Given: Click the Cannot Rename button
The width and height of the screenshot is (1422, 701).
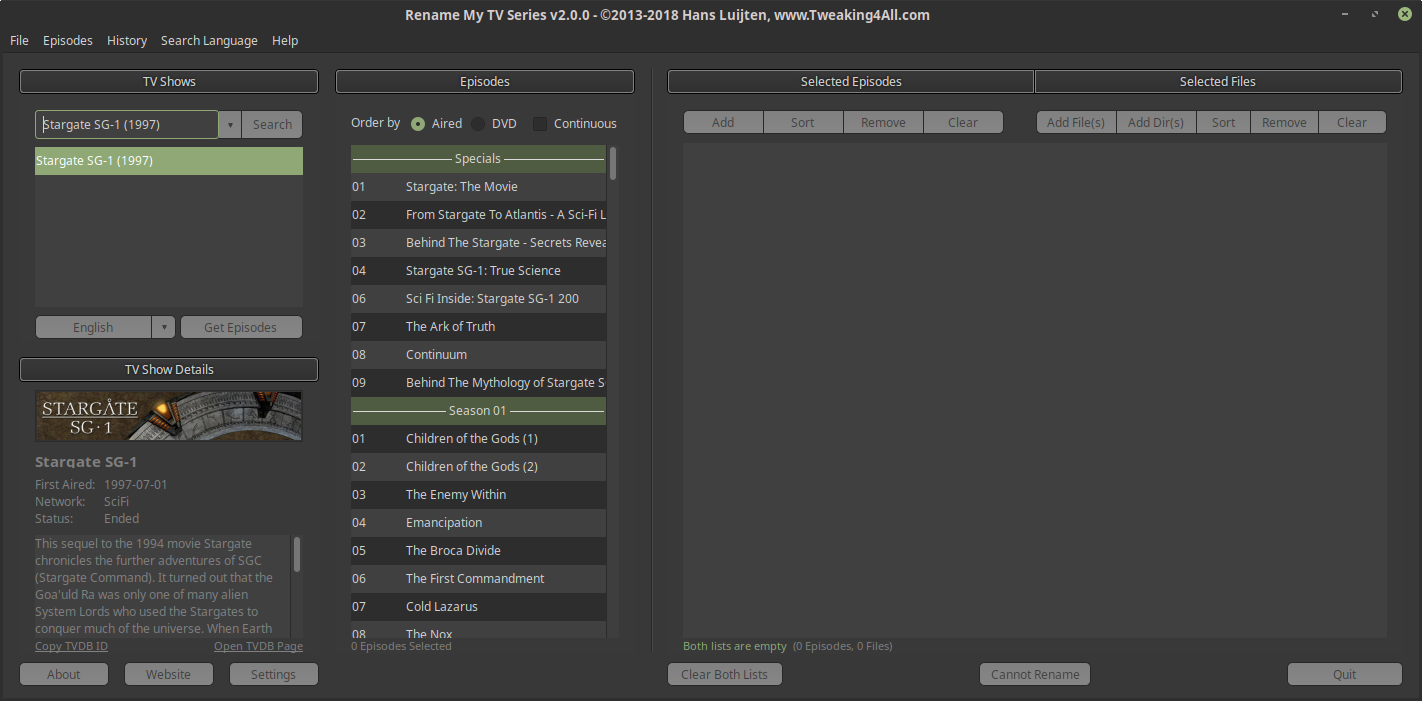Looking at the screenshot, I should click(1035, 674).
